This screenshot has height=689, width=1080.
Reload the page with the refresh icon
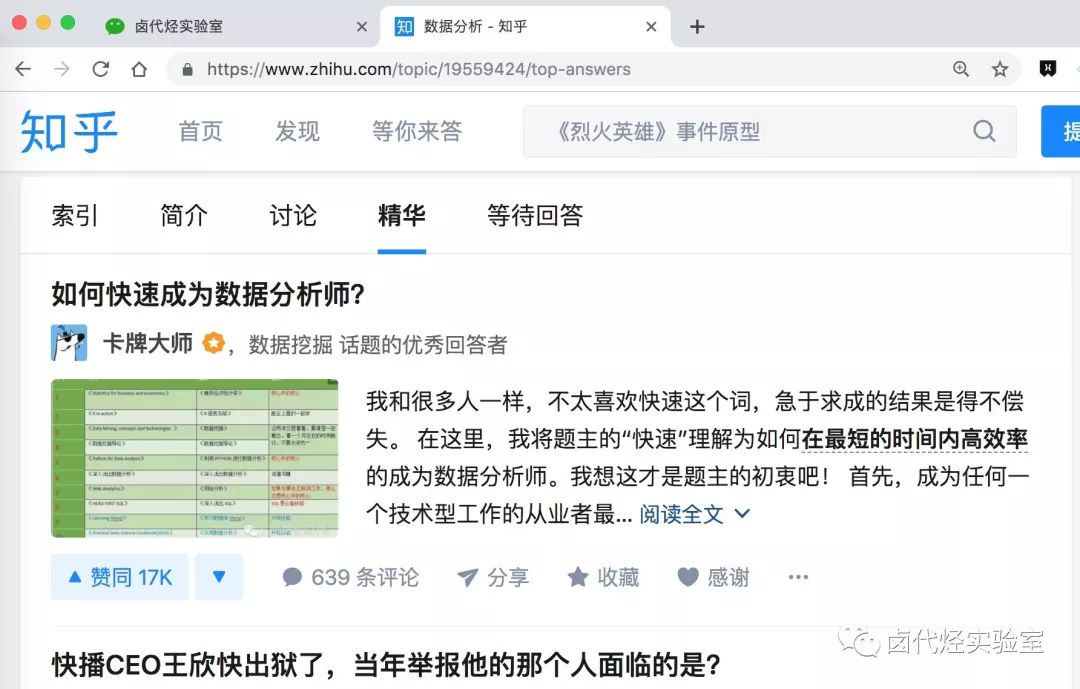coord(101,69)
